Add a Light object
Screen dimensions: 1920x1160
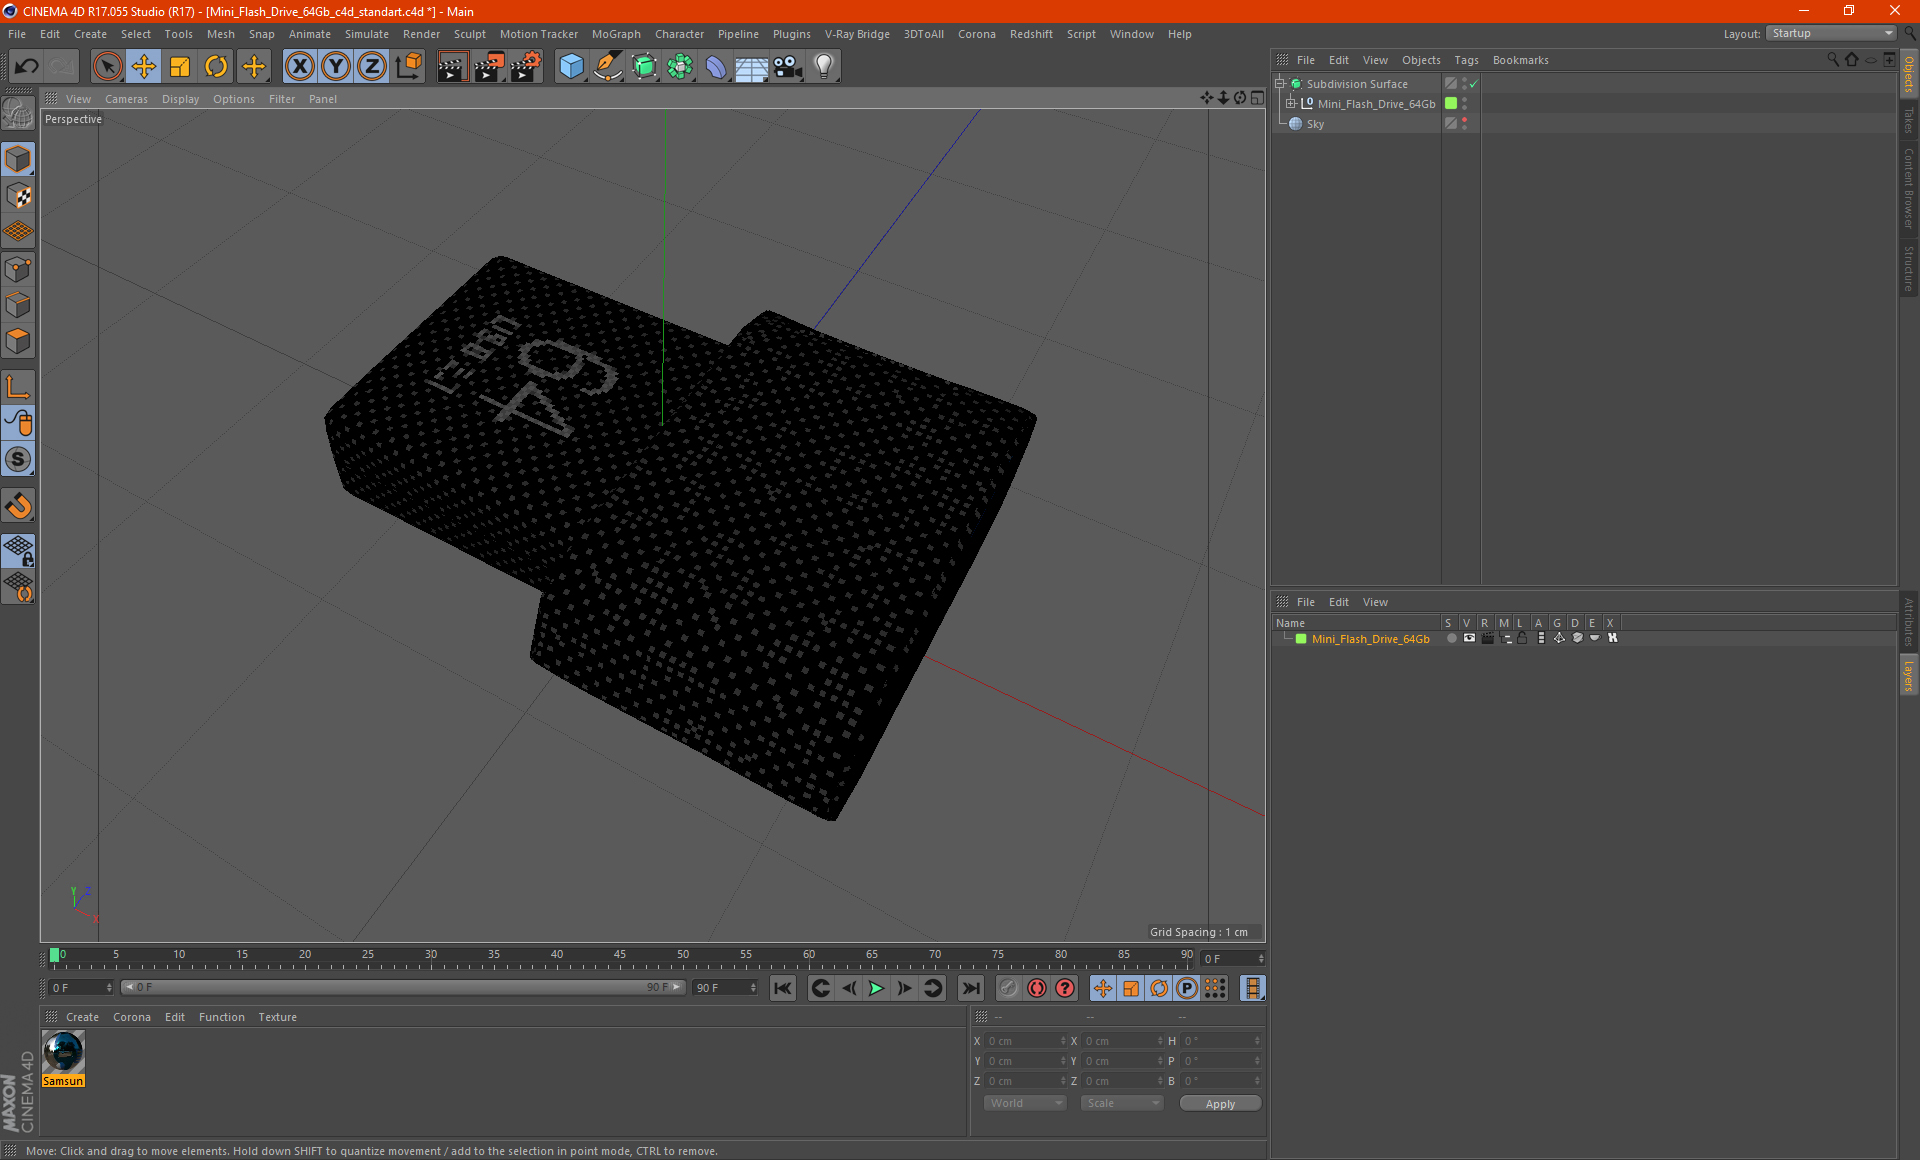click(823, 67)
